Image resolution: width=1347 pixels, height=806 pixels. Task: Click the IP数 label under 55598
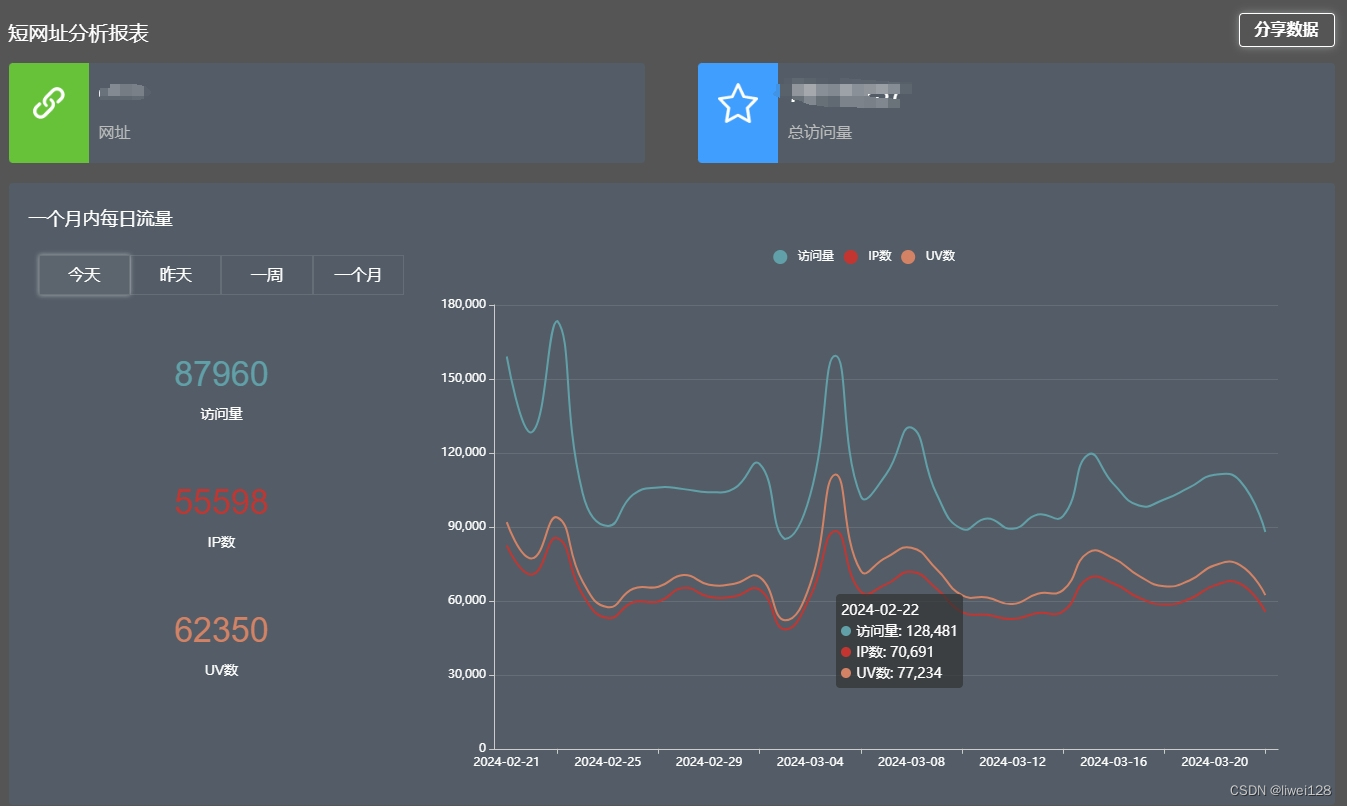point(221,542)
